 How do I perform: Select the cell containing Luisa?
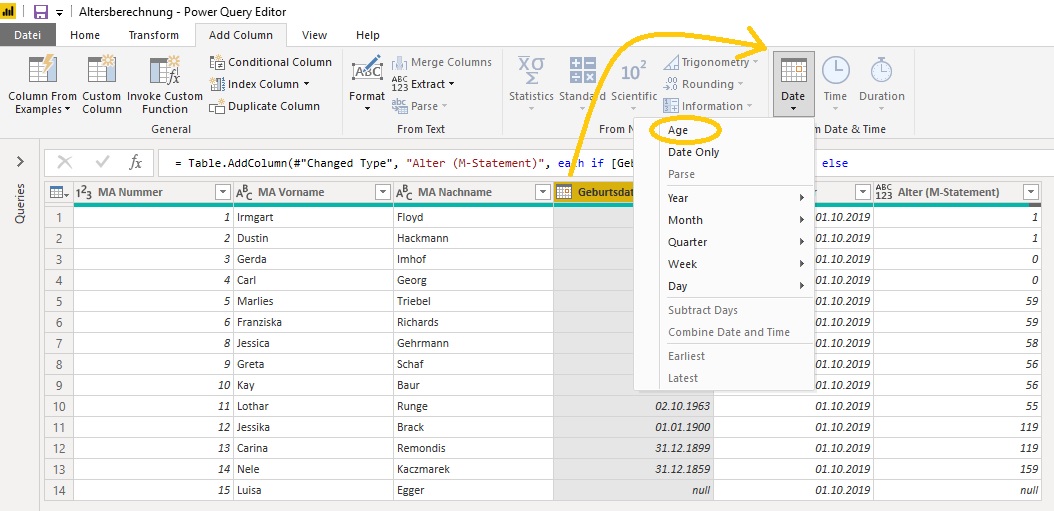314,490
